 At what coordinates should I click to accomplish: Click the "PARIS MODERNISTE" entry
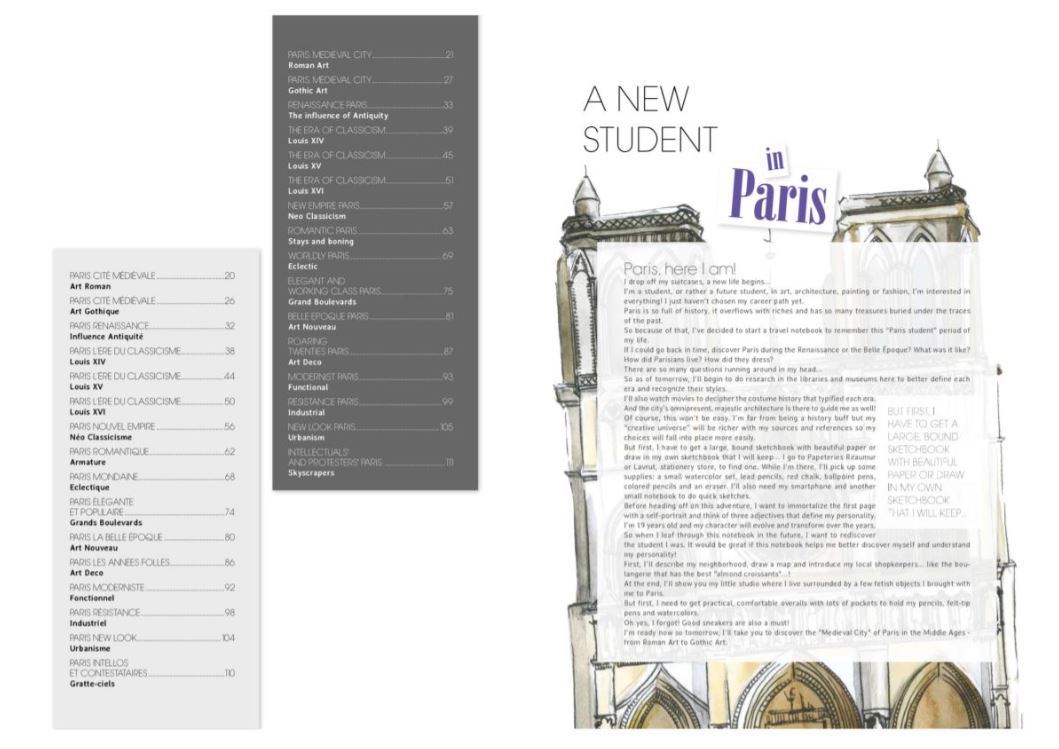click(152, 588)
